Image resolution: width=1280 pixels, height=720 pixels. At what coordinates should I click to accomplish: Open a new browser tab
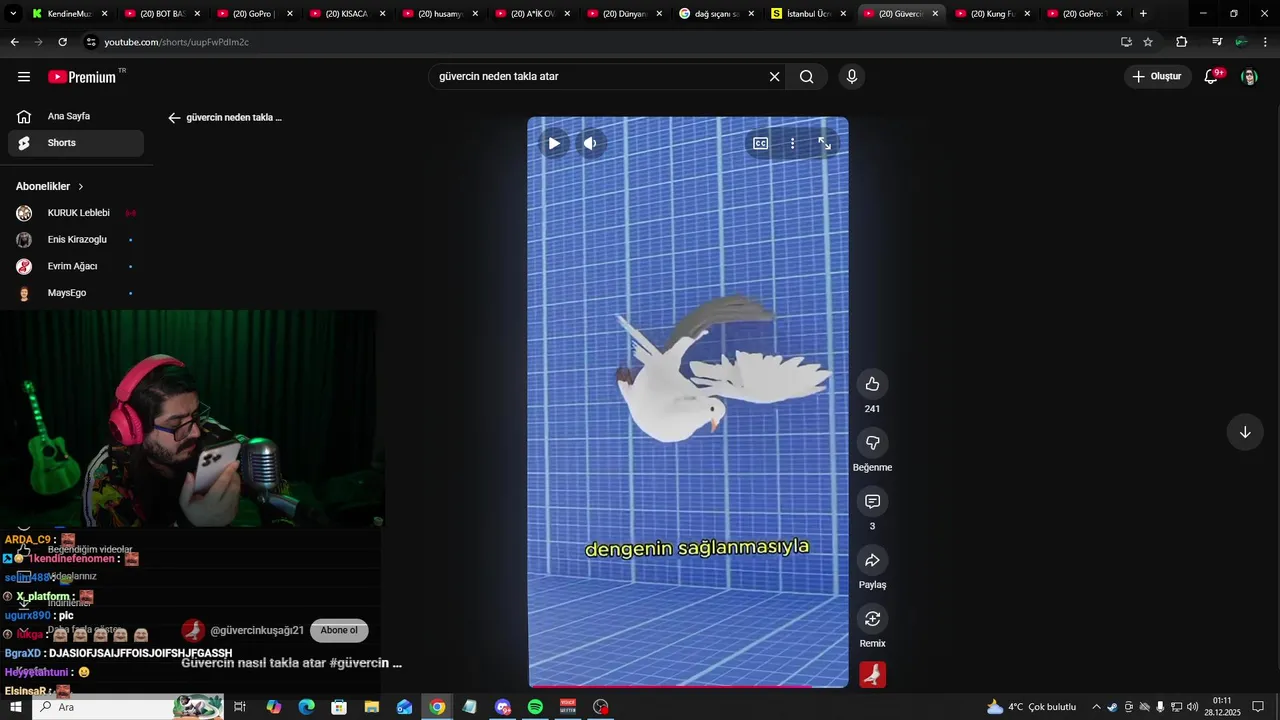point(1143,14)
